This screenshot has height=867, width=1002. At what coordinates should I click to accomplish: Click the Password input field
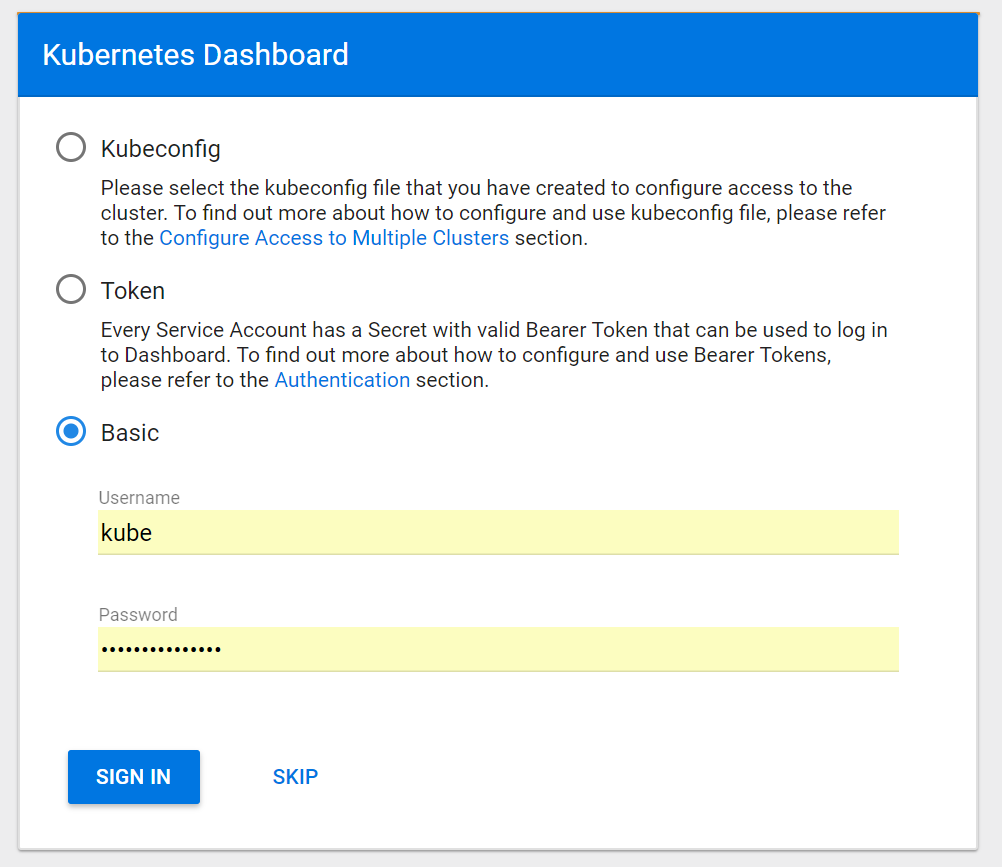[x=498, y=649]
